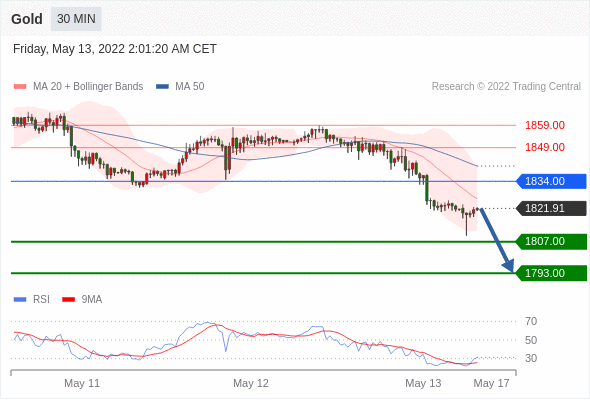Click the May 12 date axis label
Screen dimensions: 590x400
(x=251, y=383)
